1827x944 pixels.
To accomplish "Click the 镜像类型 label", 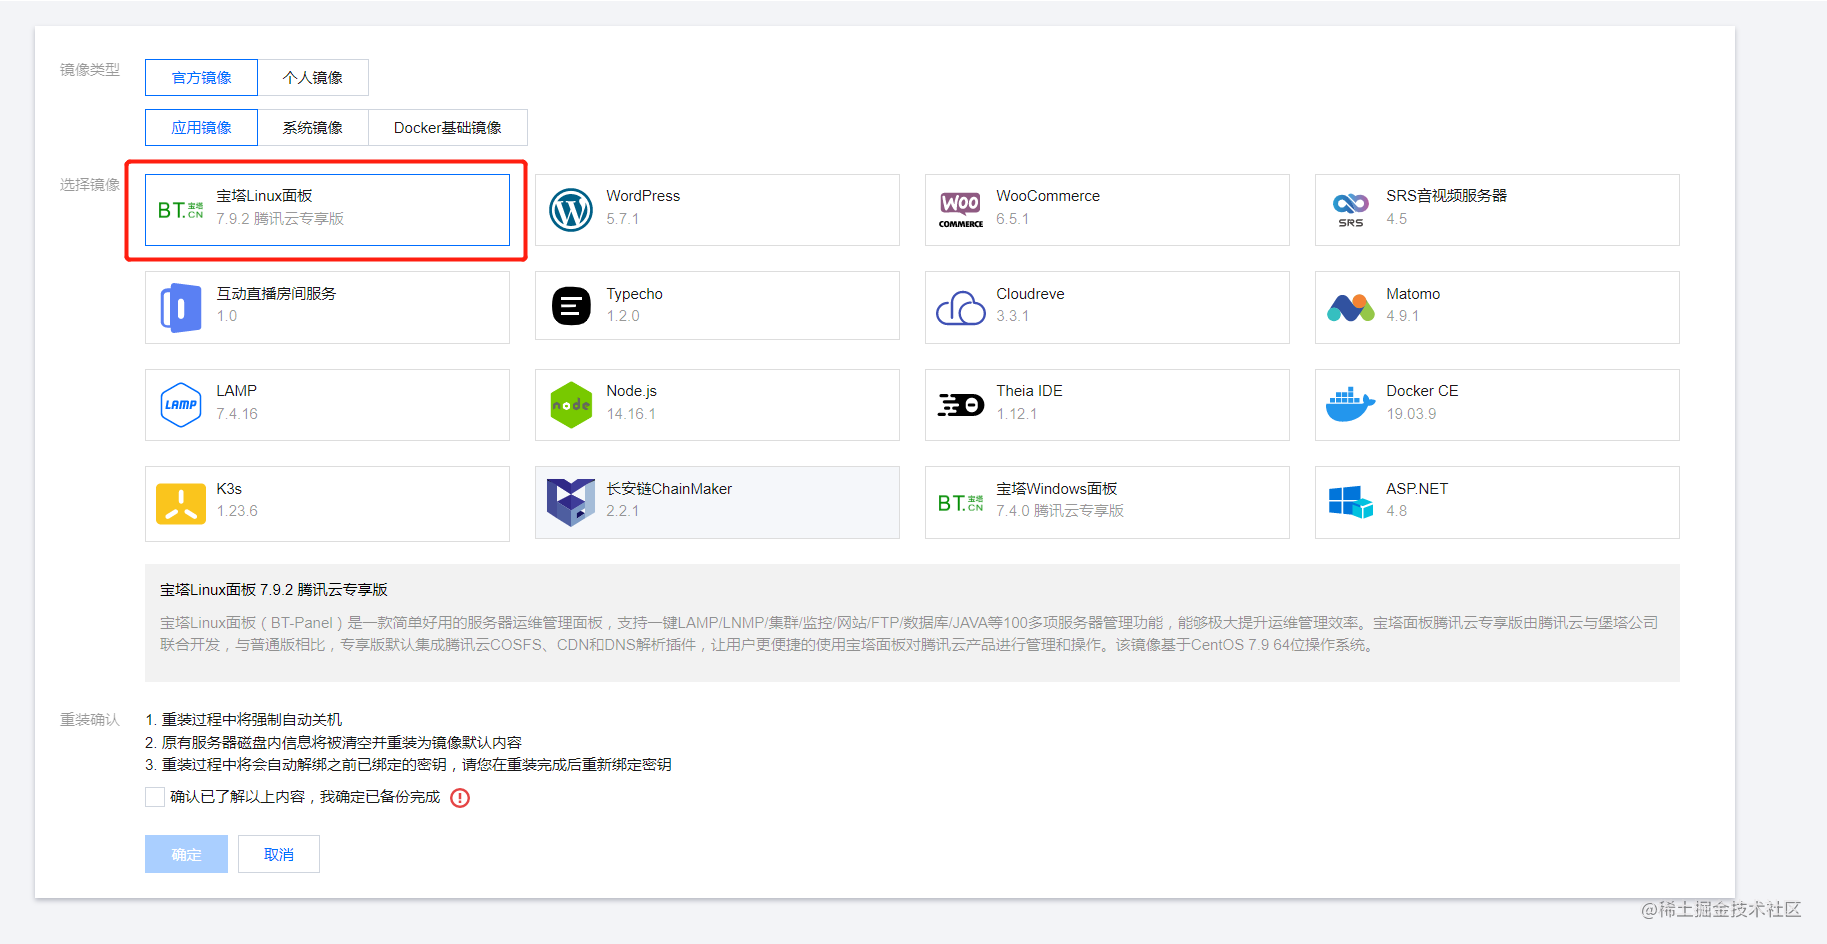I will pos(90,70).
